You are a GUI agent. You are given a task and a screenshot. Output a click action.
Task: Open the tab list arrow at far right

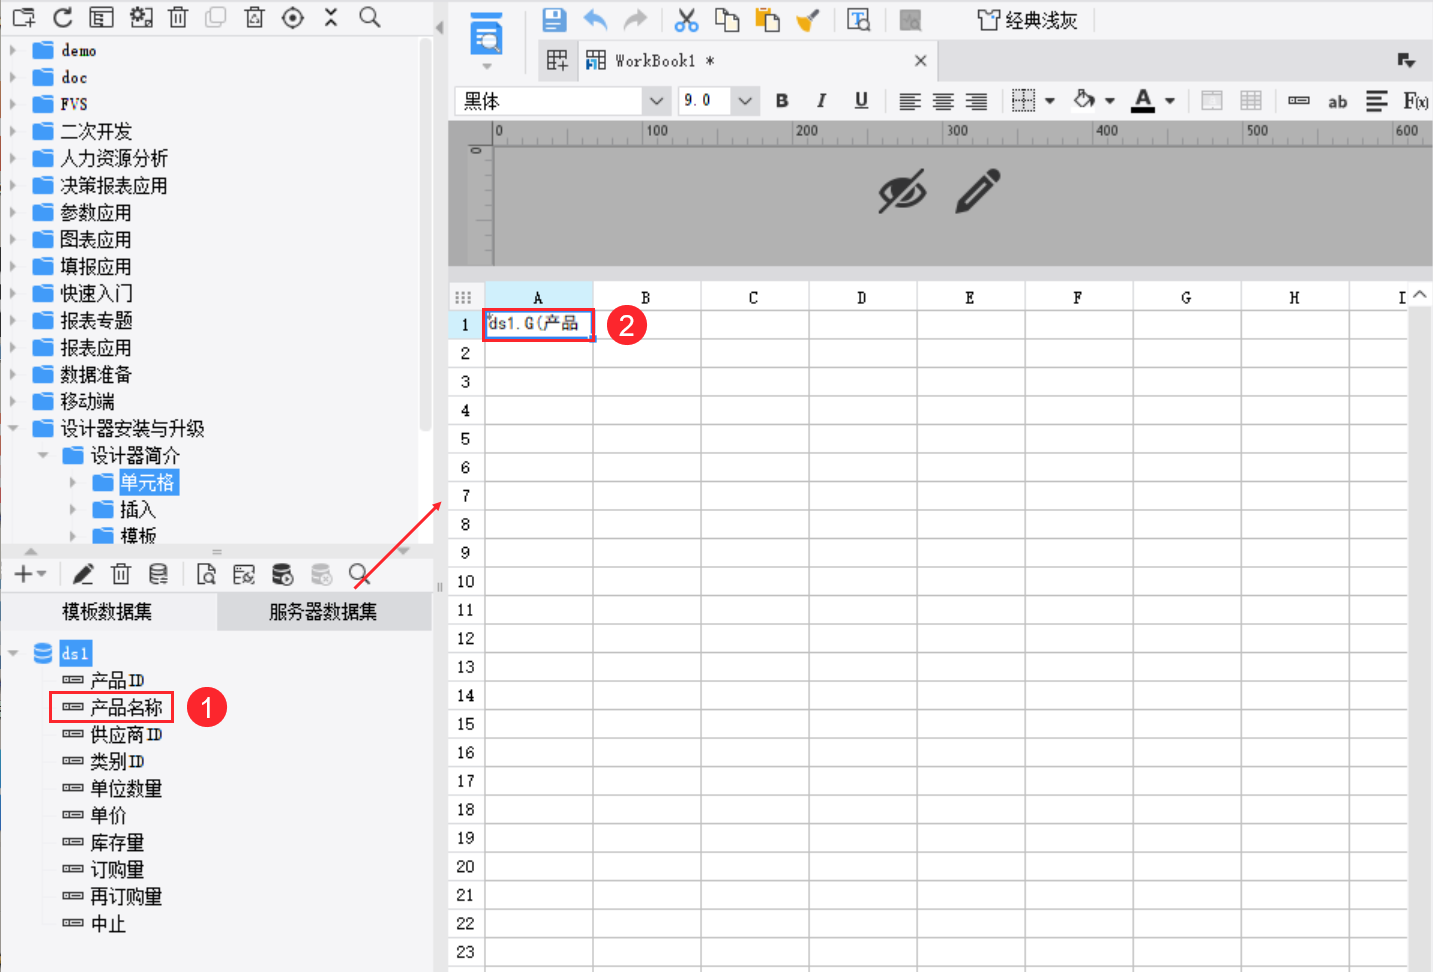click(1406, 61)
